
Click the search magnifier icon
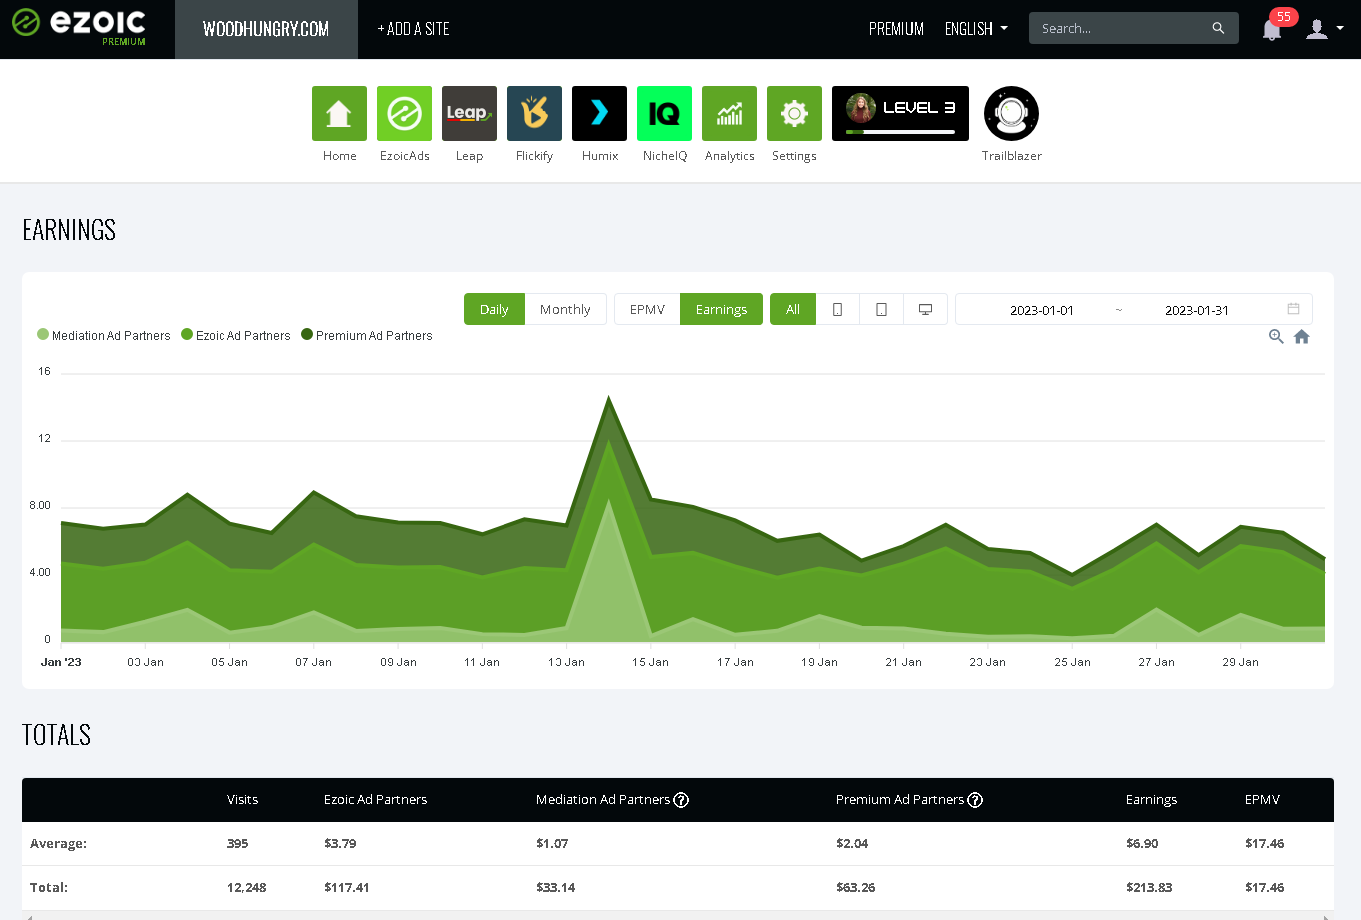point(1218,28)
